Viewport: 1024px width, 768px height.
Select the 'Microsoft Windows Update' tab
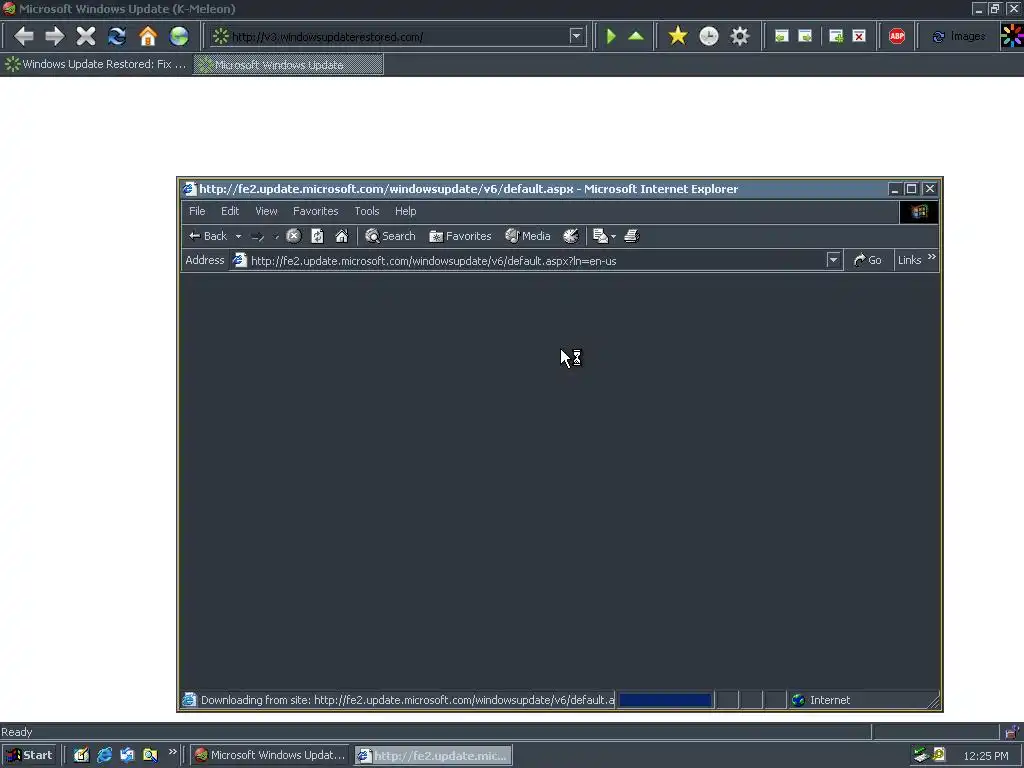tap(288, 65)
